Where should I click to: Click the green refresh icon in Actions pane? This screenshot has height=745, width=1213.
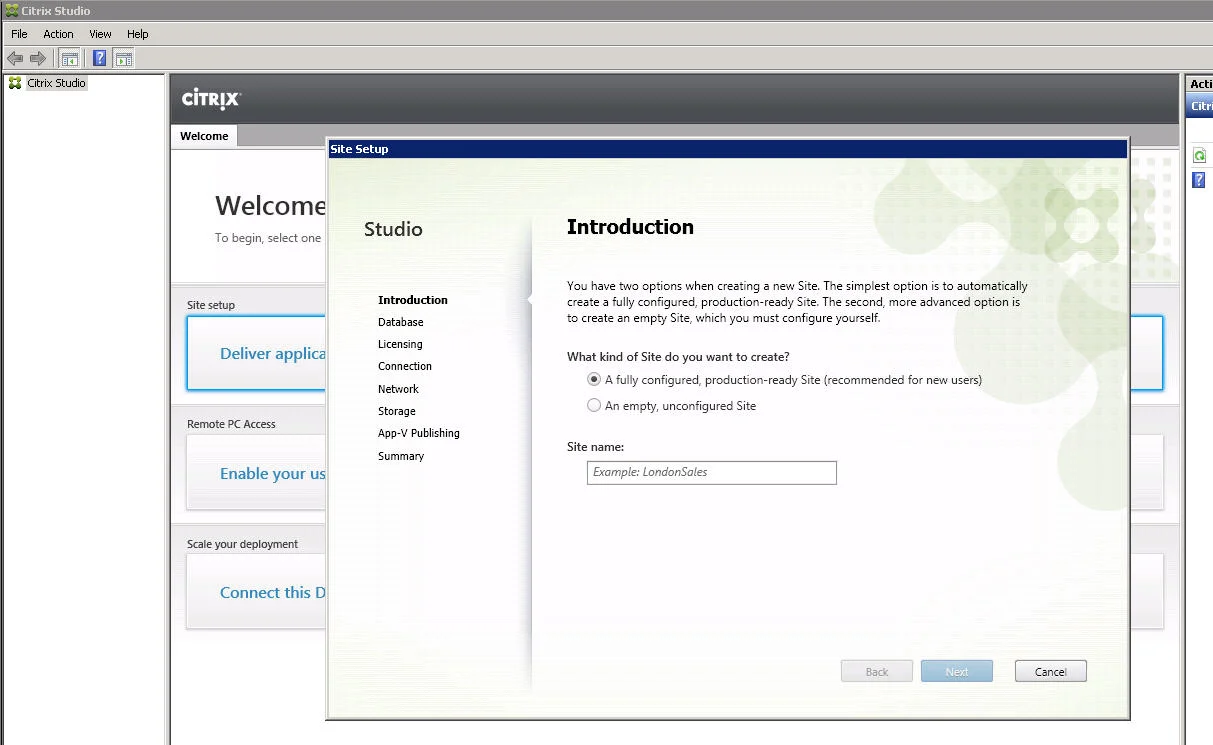click(1199, 156)
